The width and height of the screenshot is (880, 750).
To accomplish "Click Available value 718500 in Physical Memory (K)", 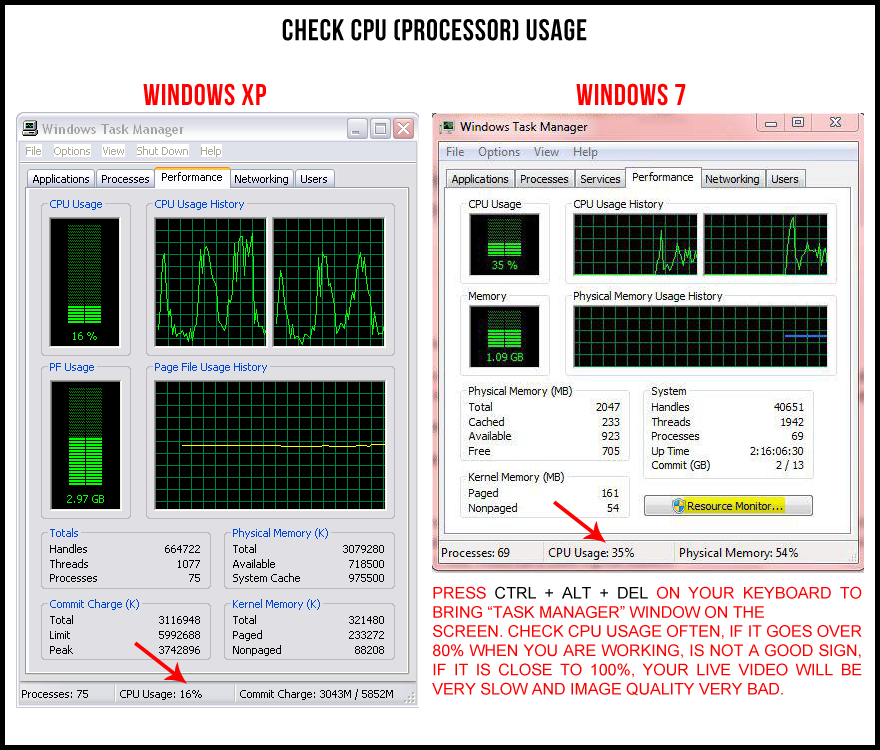I will click(x=366, y=564).
